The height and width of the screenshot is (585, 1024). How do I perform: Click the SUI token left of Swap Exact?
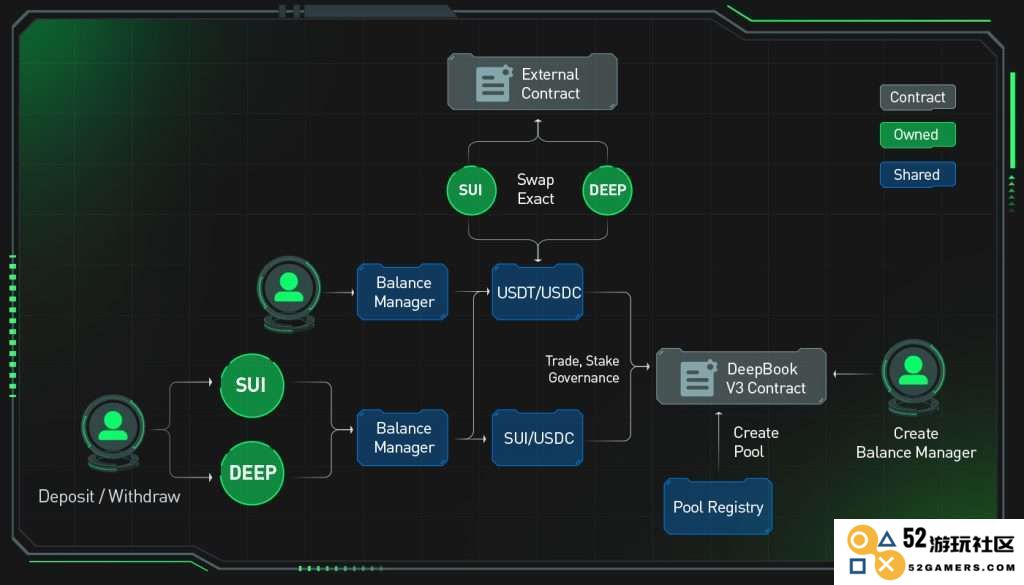[x=471, y=190]
